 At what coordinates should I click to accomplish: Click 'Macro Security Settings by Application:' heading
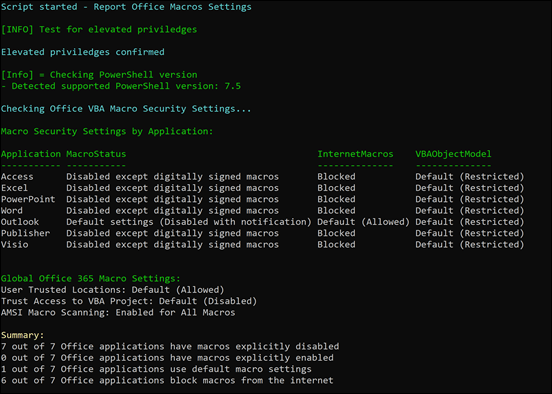pyautogui.click(x=107, y=131)
